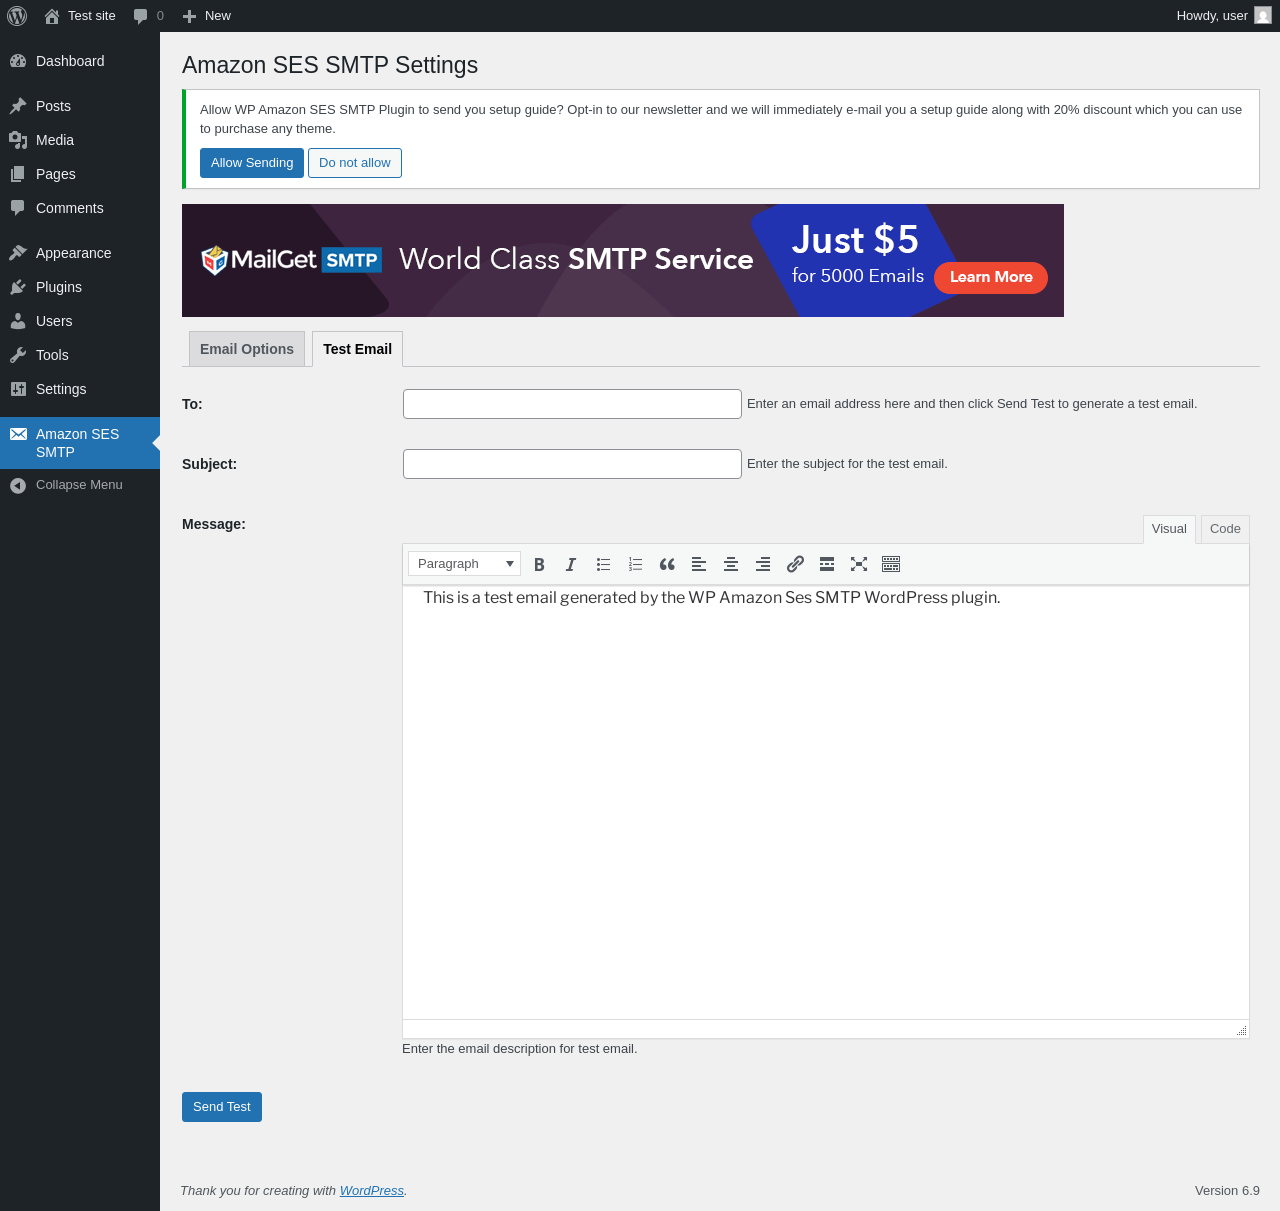
Task: Click Learn More on MailGet banner
Action: (991, 277)
